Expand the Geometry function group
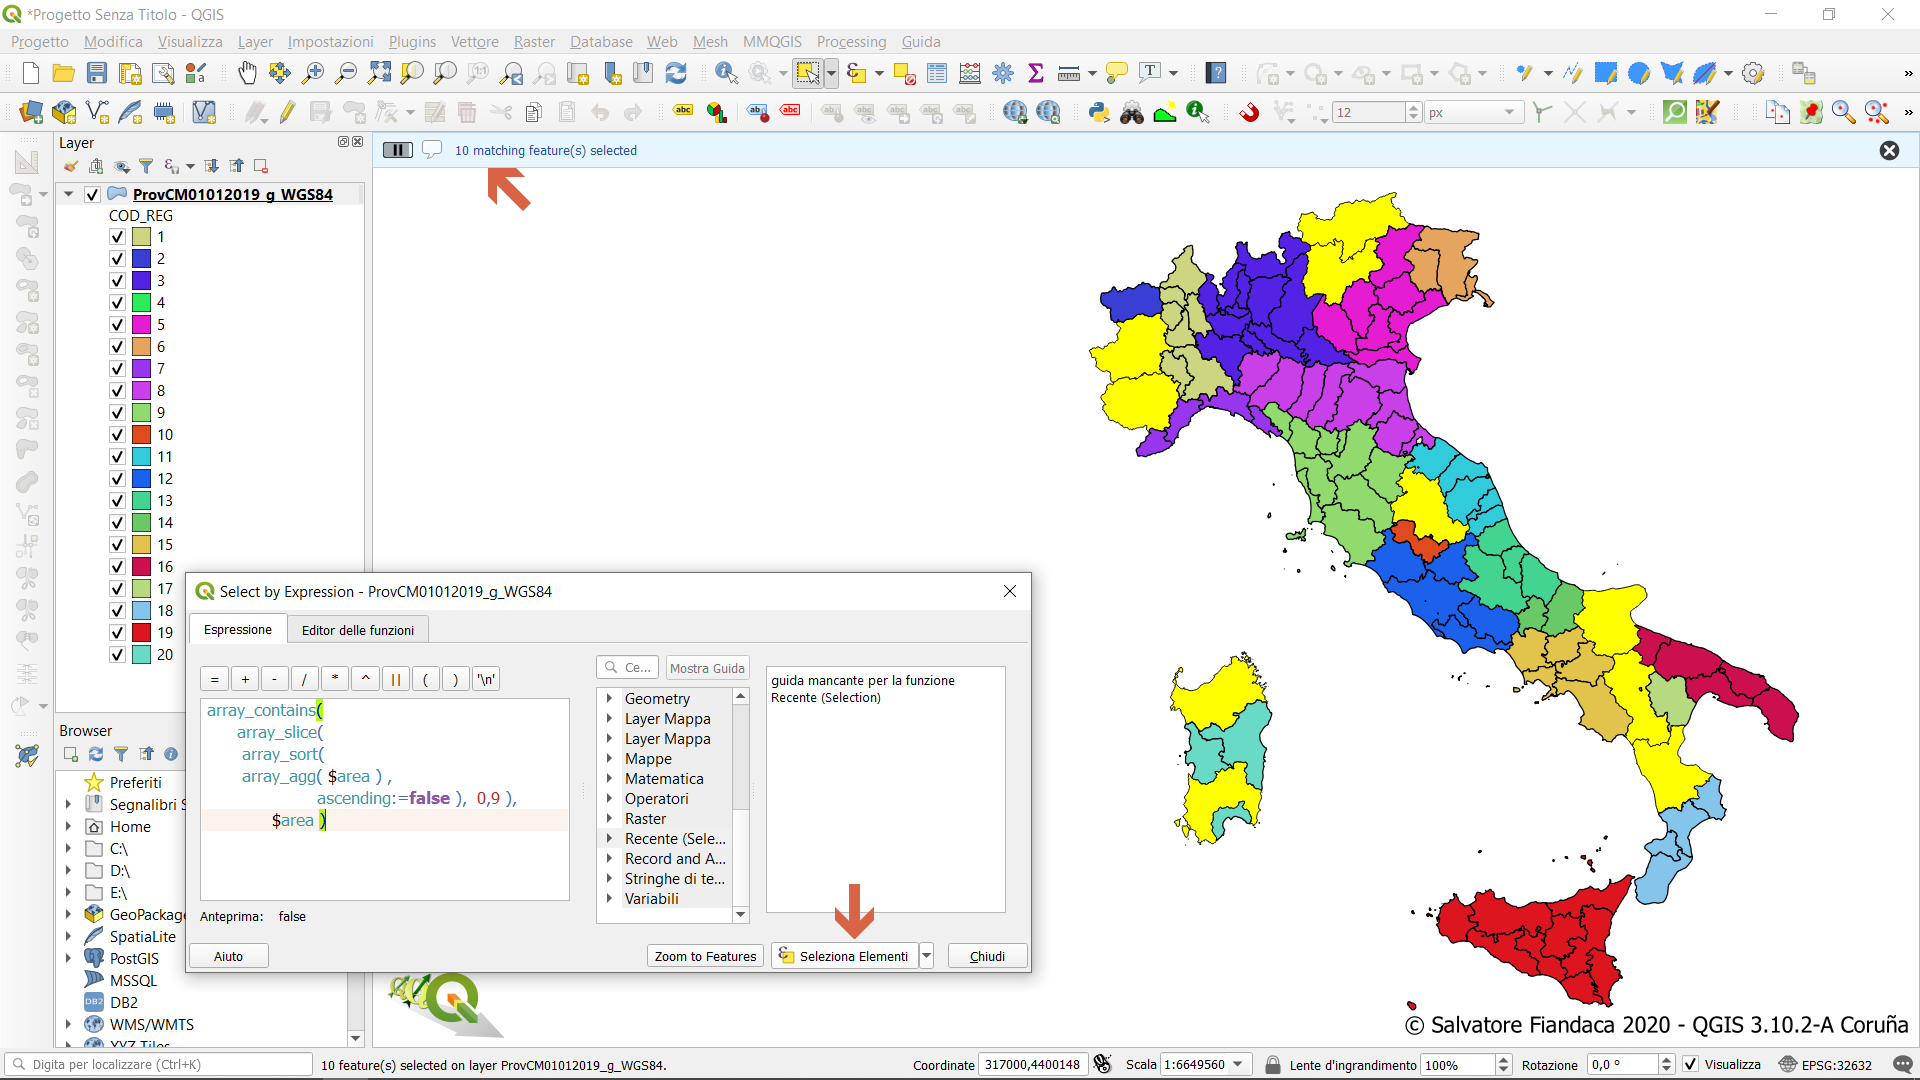 click(x=609, y=698)
